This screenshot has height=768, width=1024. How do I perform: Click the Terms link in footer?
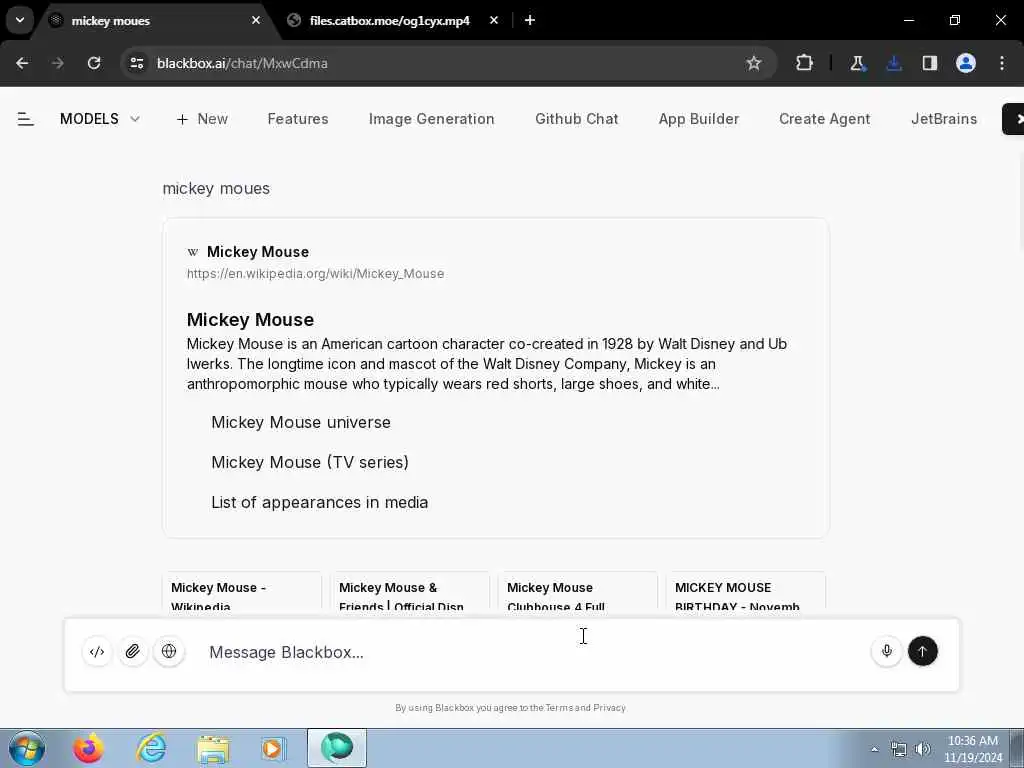(559, 708)
